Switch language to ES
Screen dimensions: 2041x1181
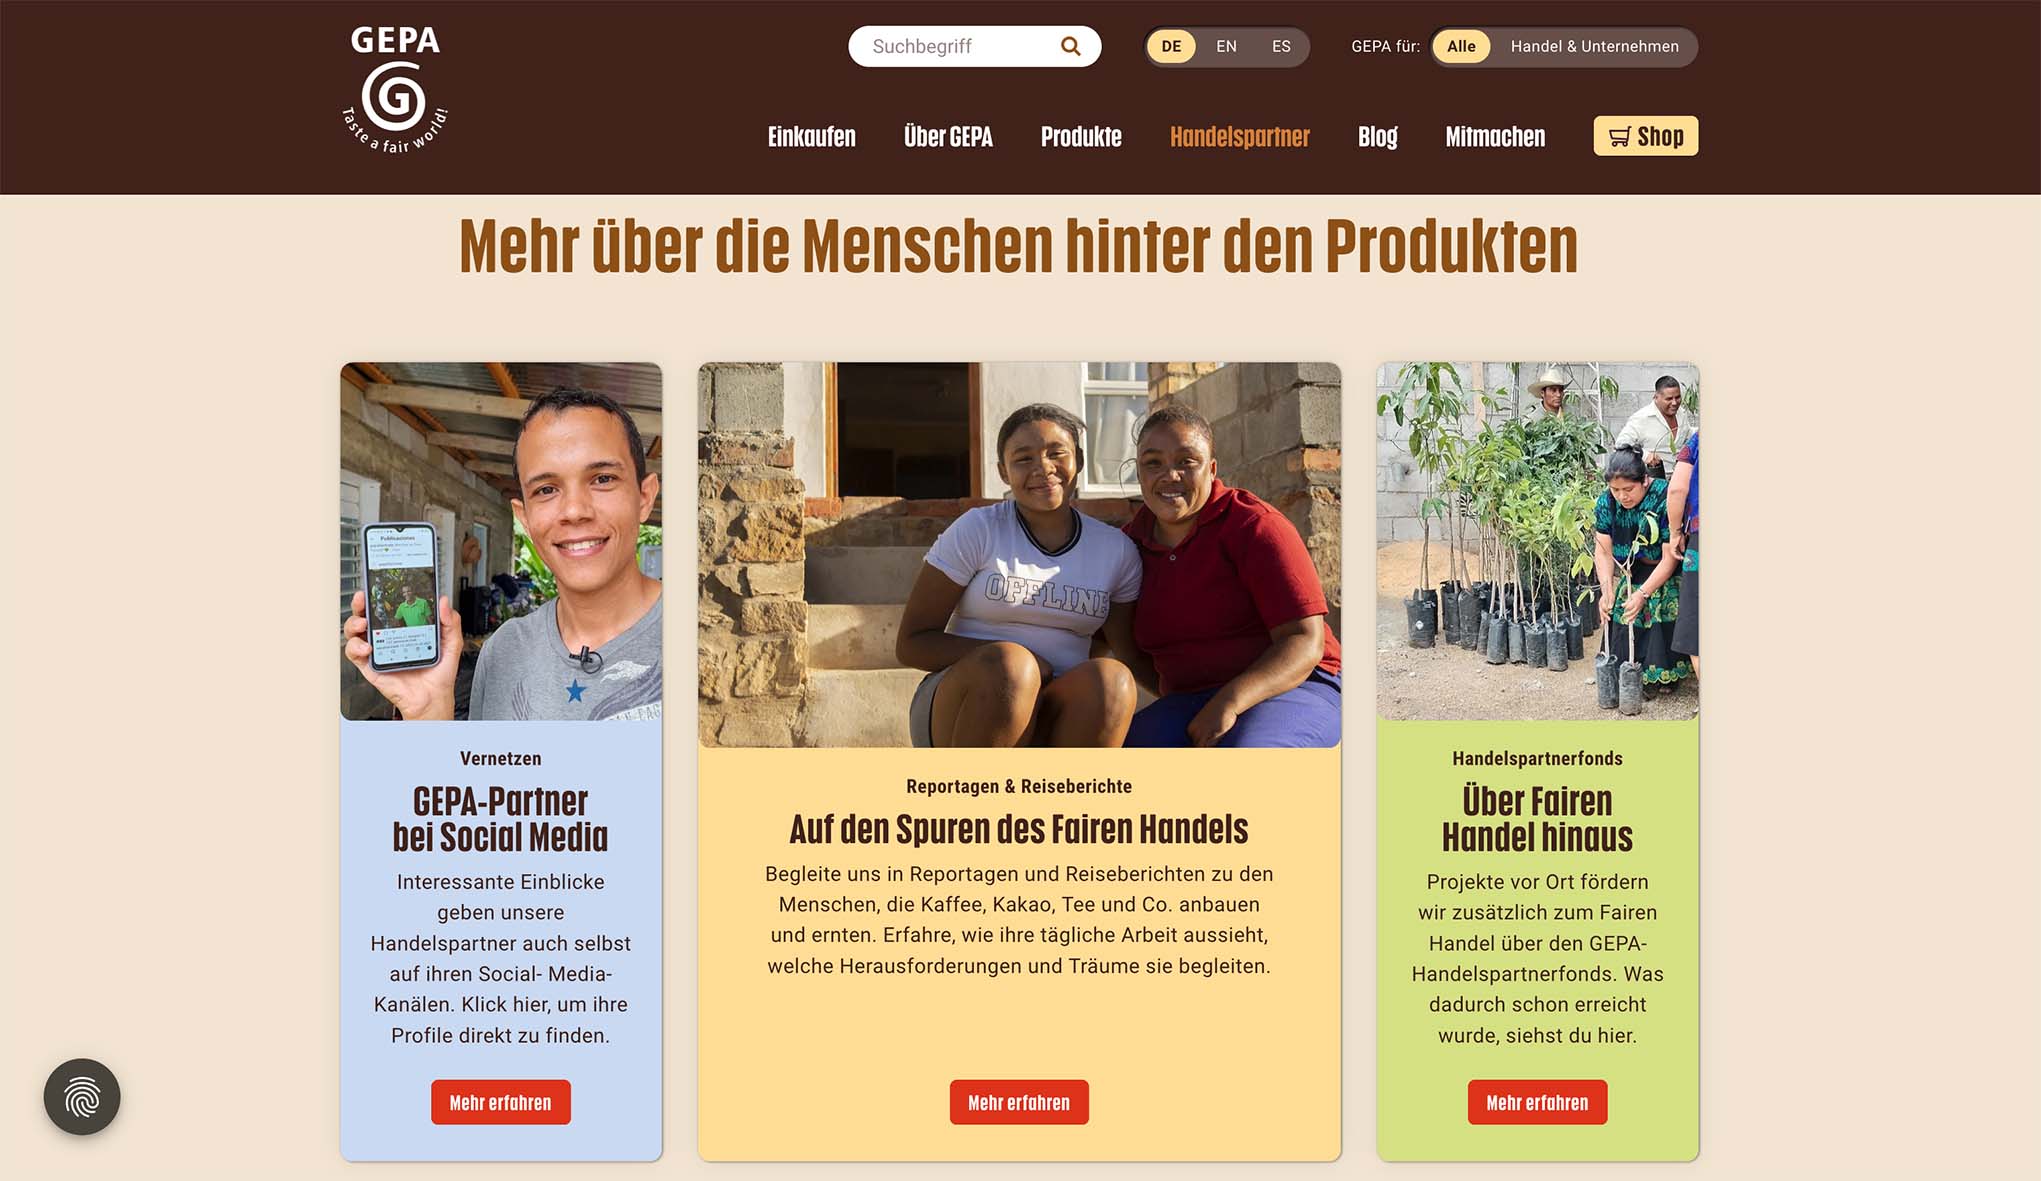click(x=1281, y=46)
